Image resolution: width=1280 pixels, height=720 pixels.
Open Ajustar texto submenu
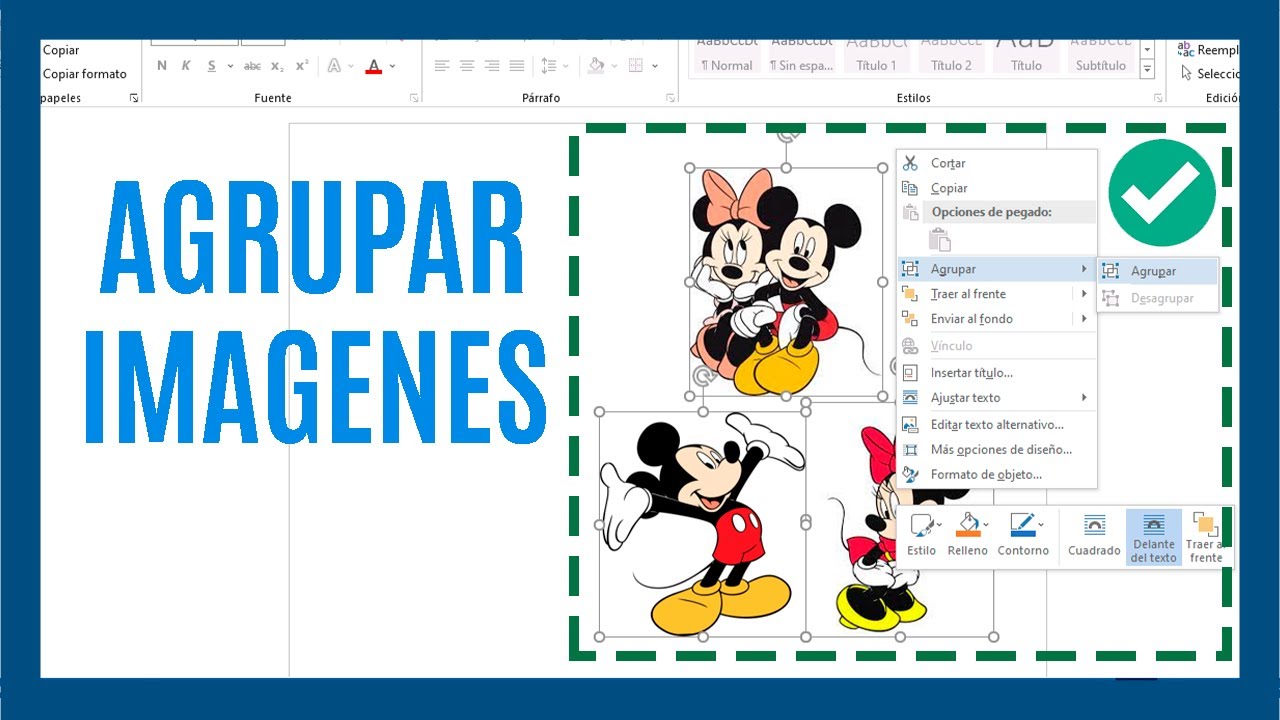point(997,398)
